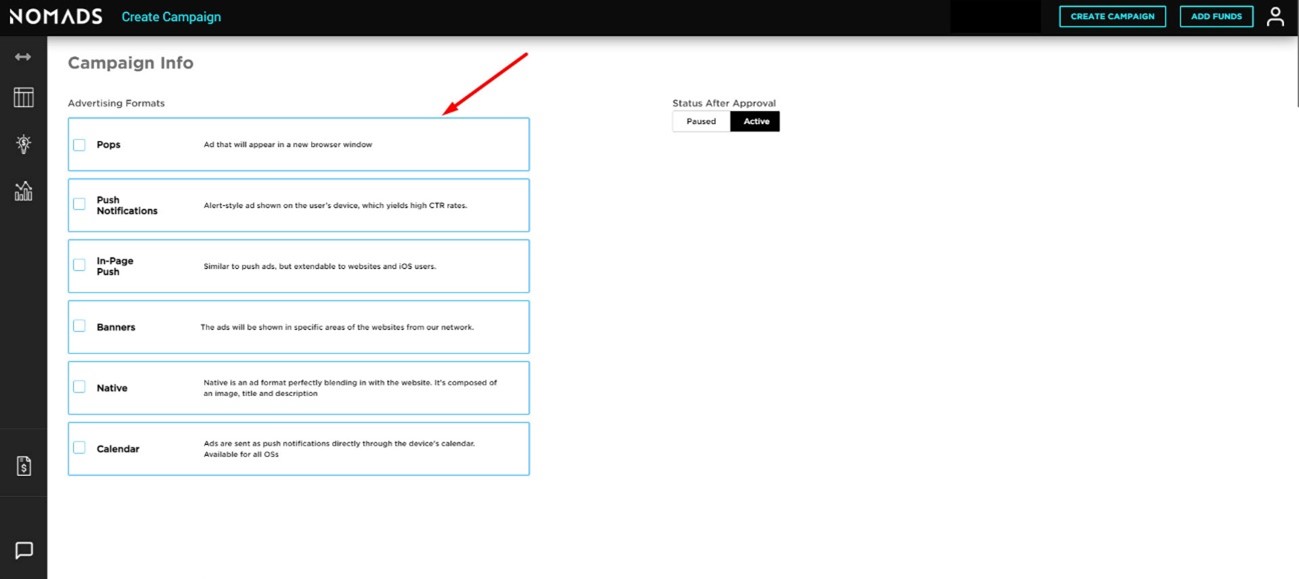
Task: Click 'Alert-style ad shown on the user's device' description
Action: click(335, 206)
